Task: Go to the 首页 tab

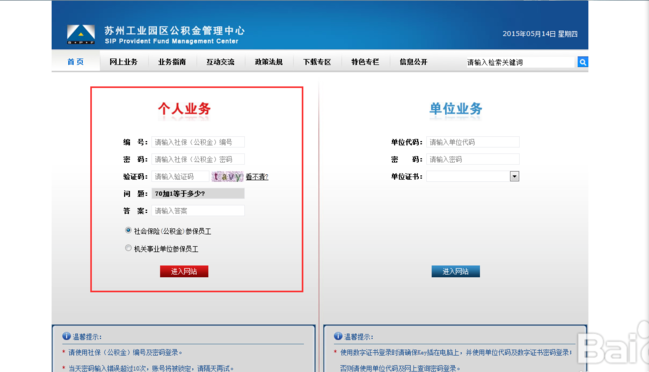Action: (75, 62)
